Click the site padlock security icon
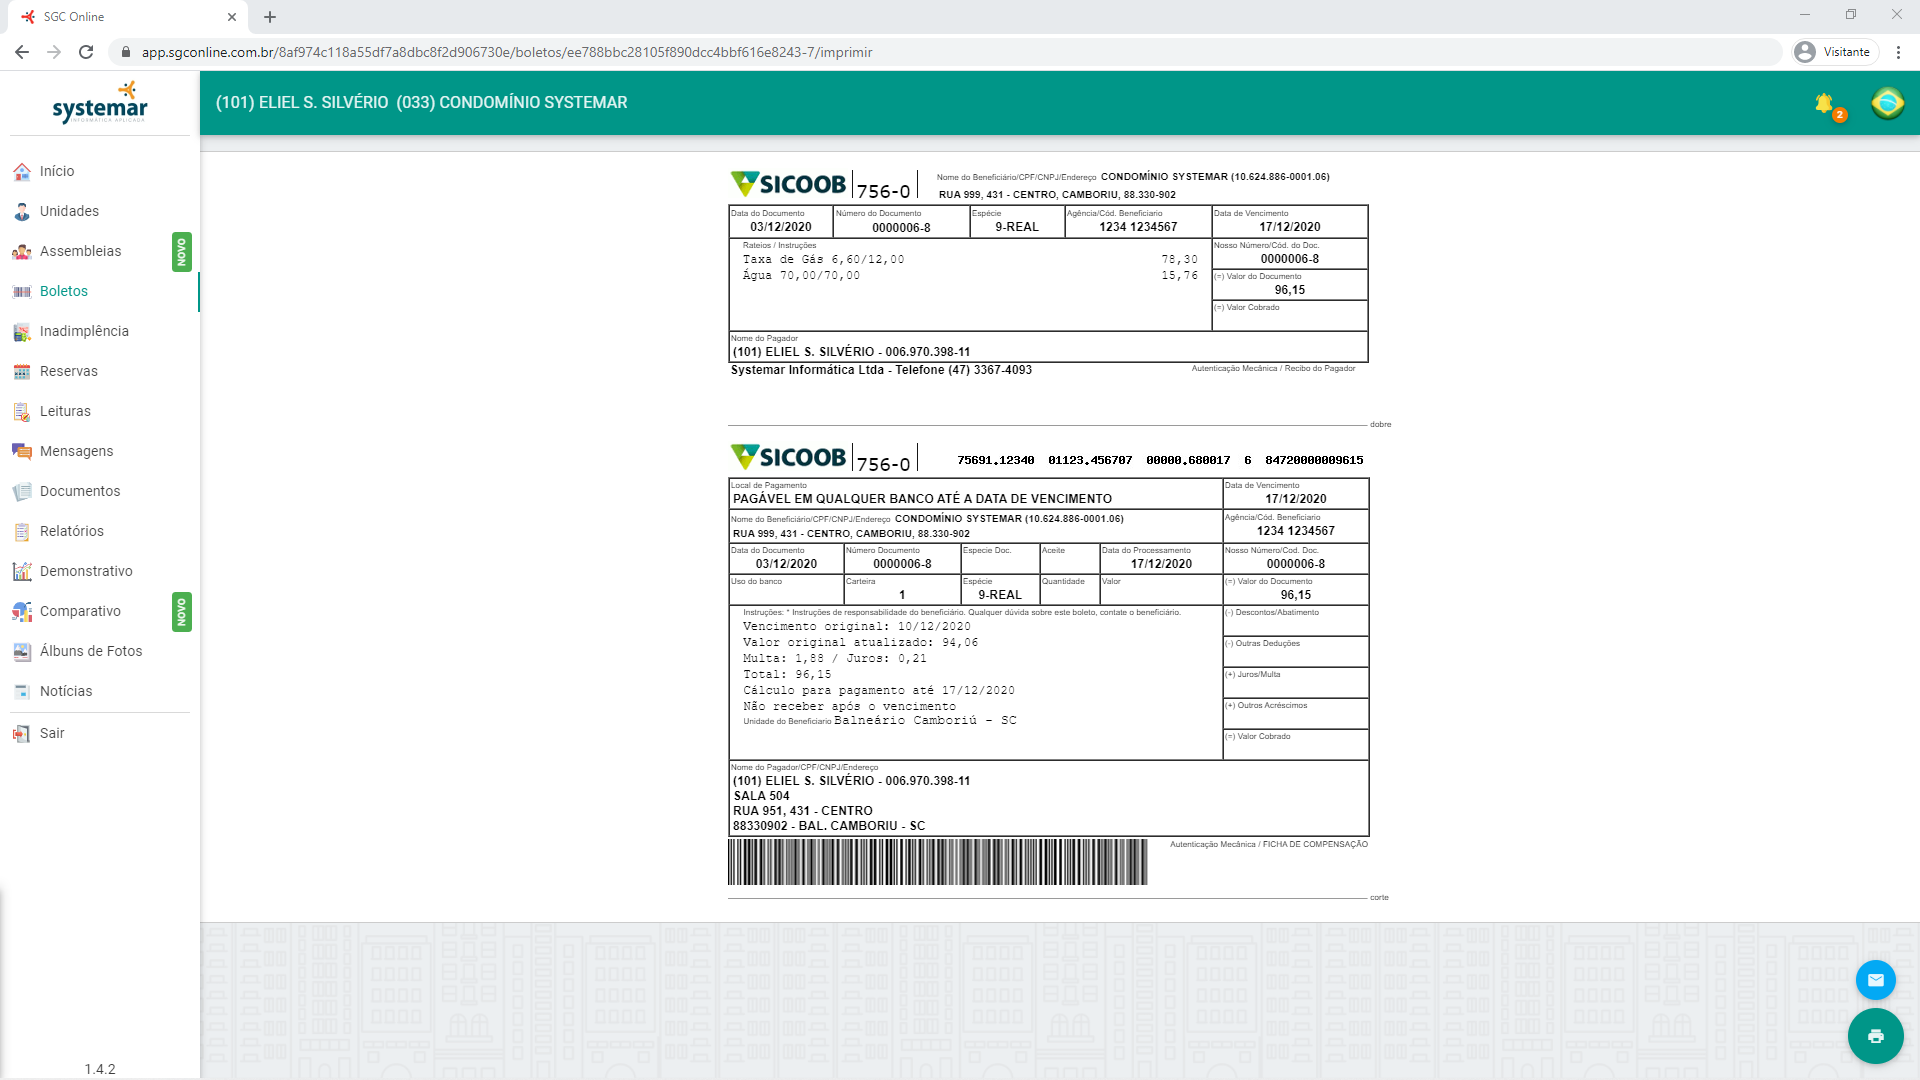This screenshot has width=1920, height=1080. [126, 52]
